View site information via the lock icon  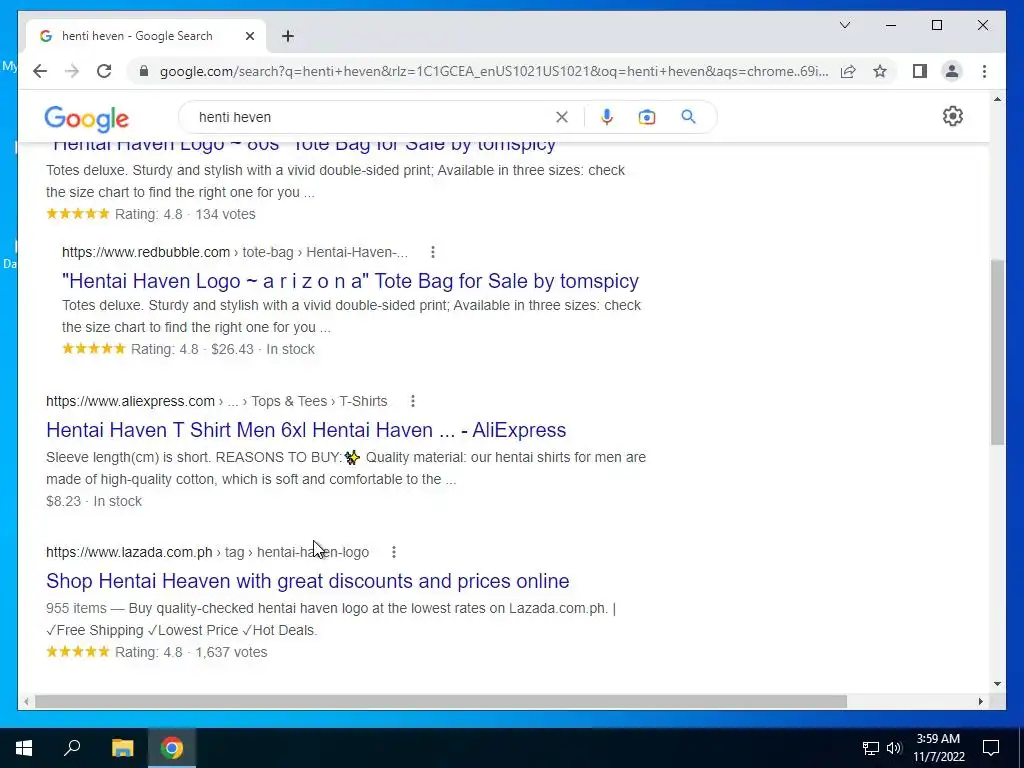coord(144,71)
